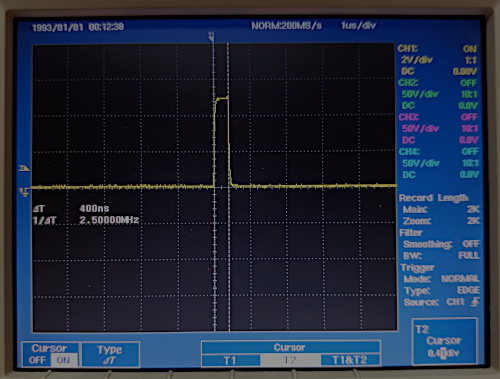Click the 00:12:38 clock time
500x379 pixels.
click(106, 27)
